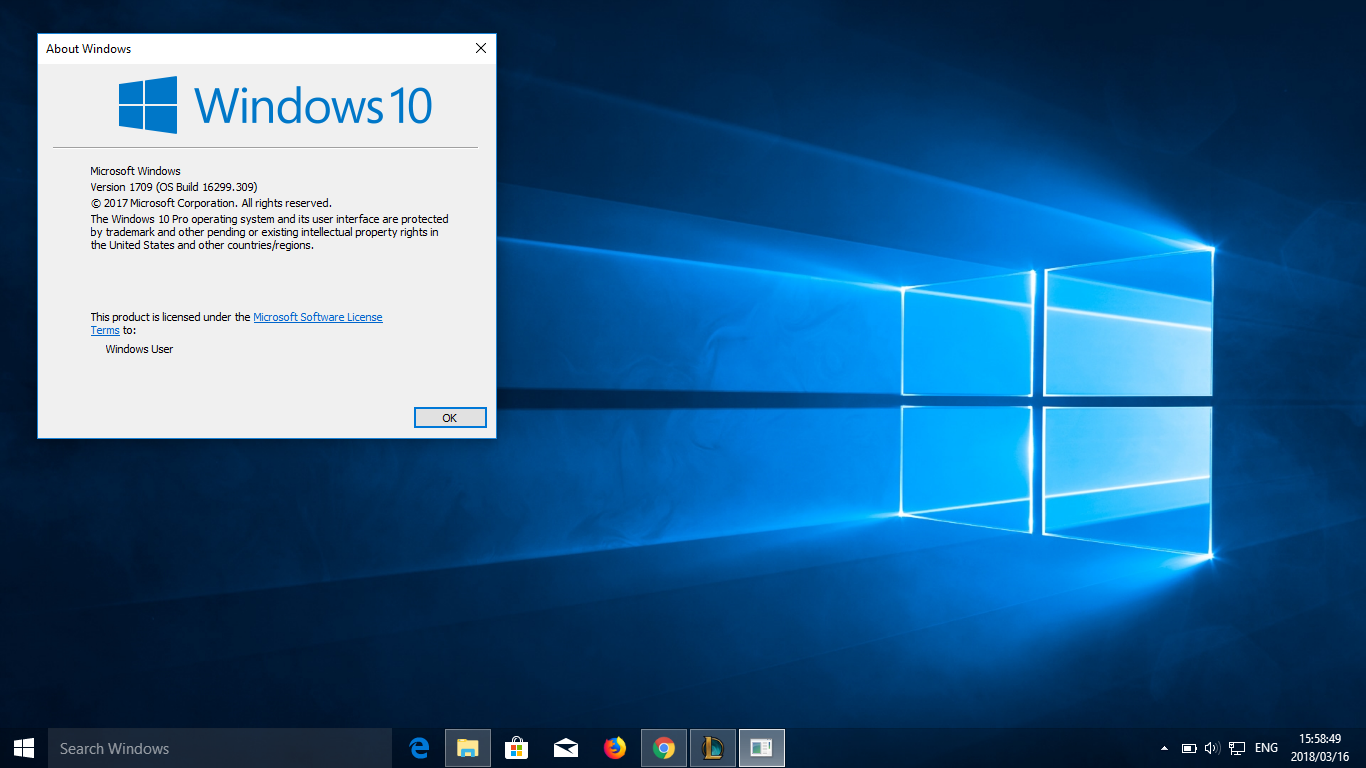Click the About Windows title bar text
This screenshot has height=768, width=1366.
(89, 49)
